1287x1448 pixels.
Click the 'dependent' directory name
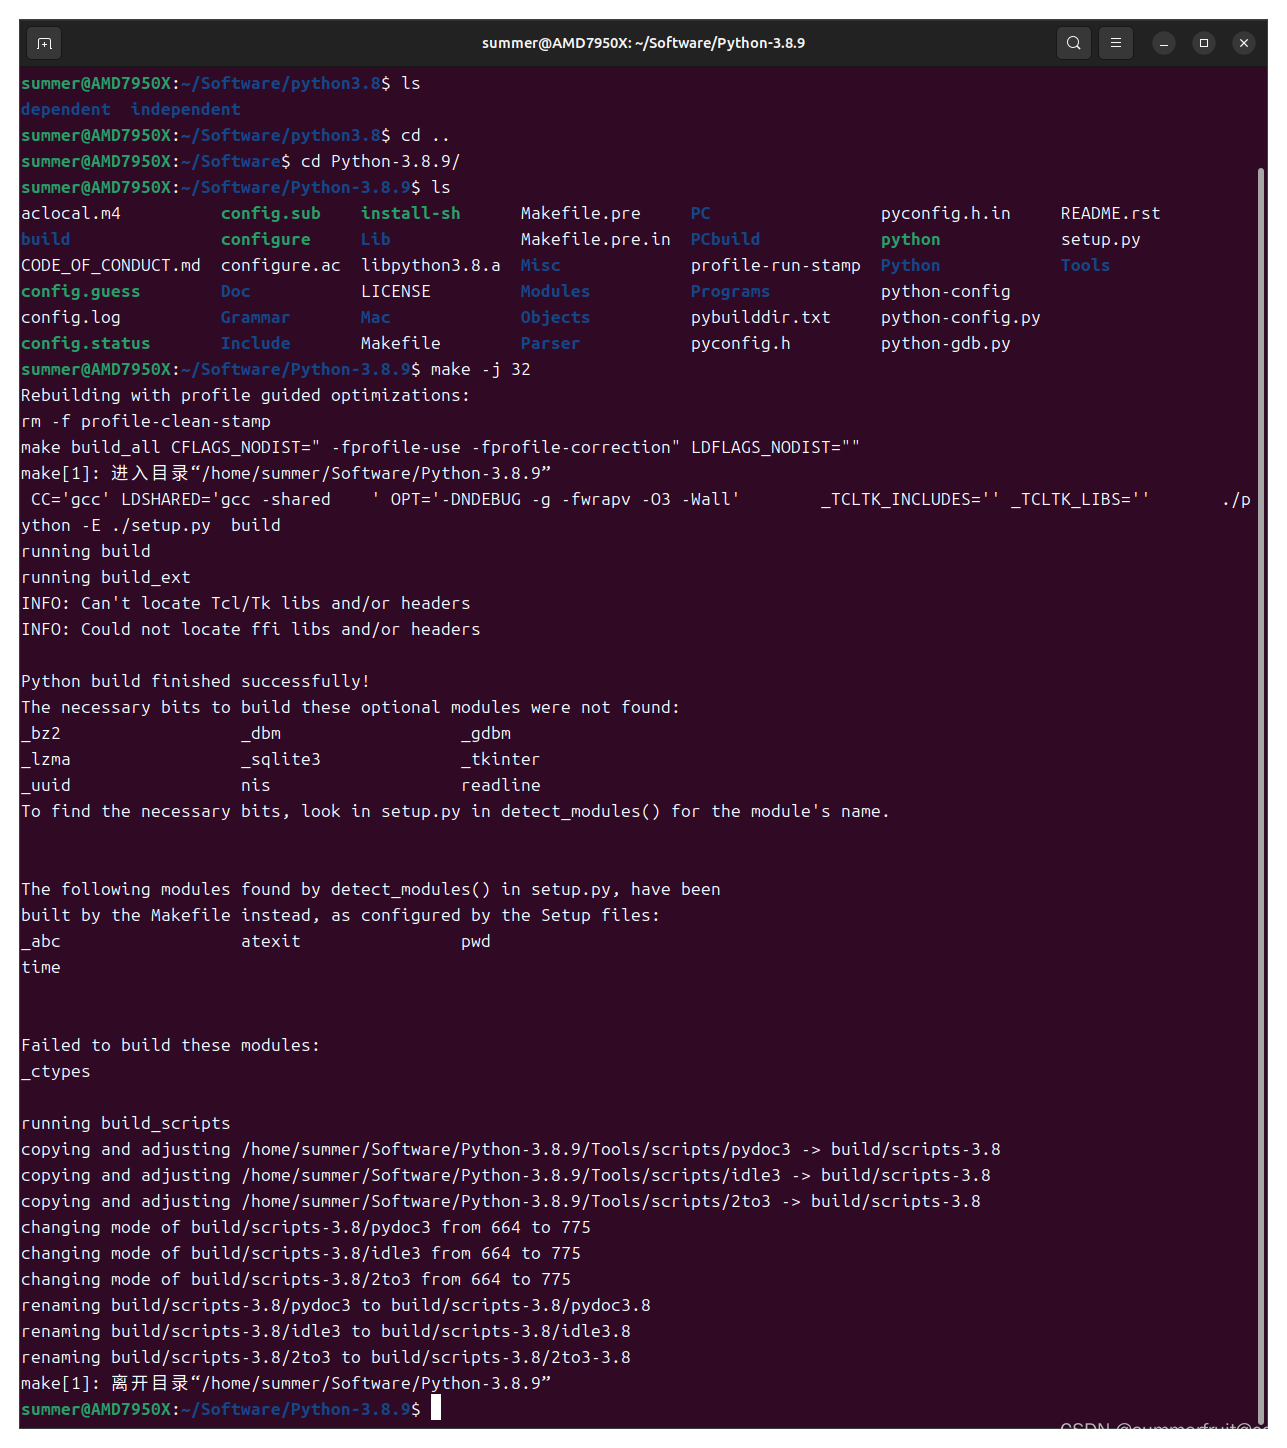pos(66,109)
